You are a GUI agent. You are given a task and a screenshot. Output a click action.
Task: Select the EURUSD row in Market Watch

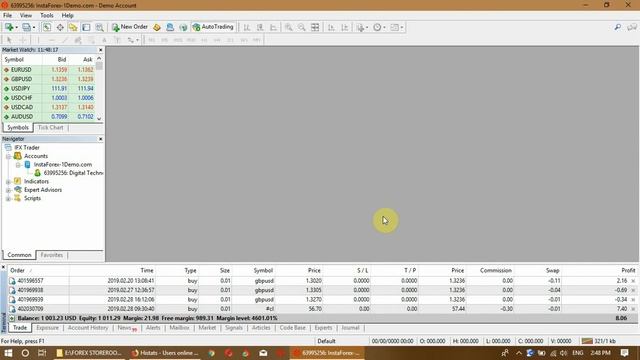(49, 70)
